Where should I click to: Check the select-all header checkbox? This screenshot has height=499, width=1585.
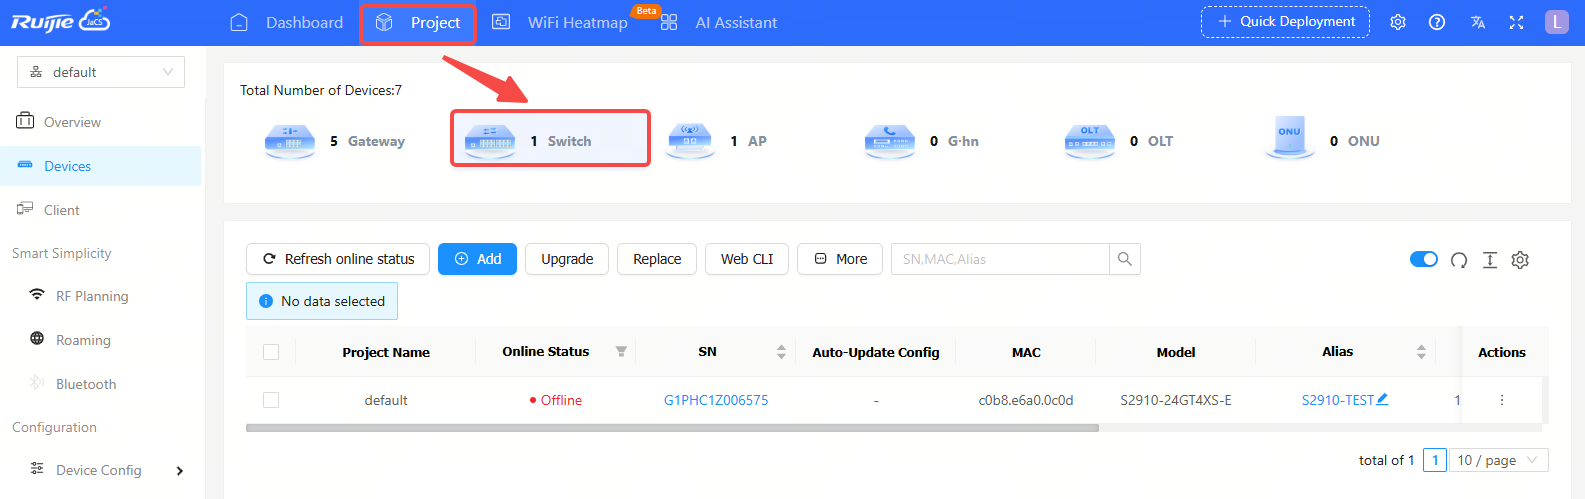point(271,352)
